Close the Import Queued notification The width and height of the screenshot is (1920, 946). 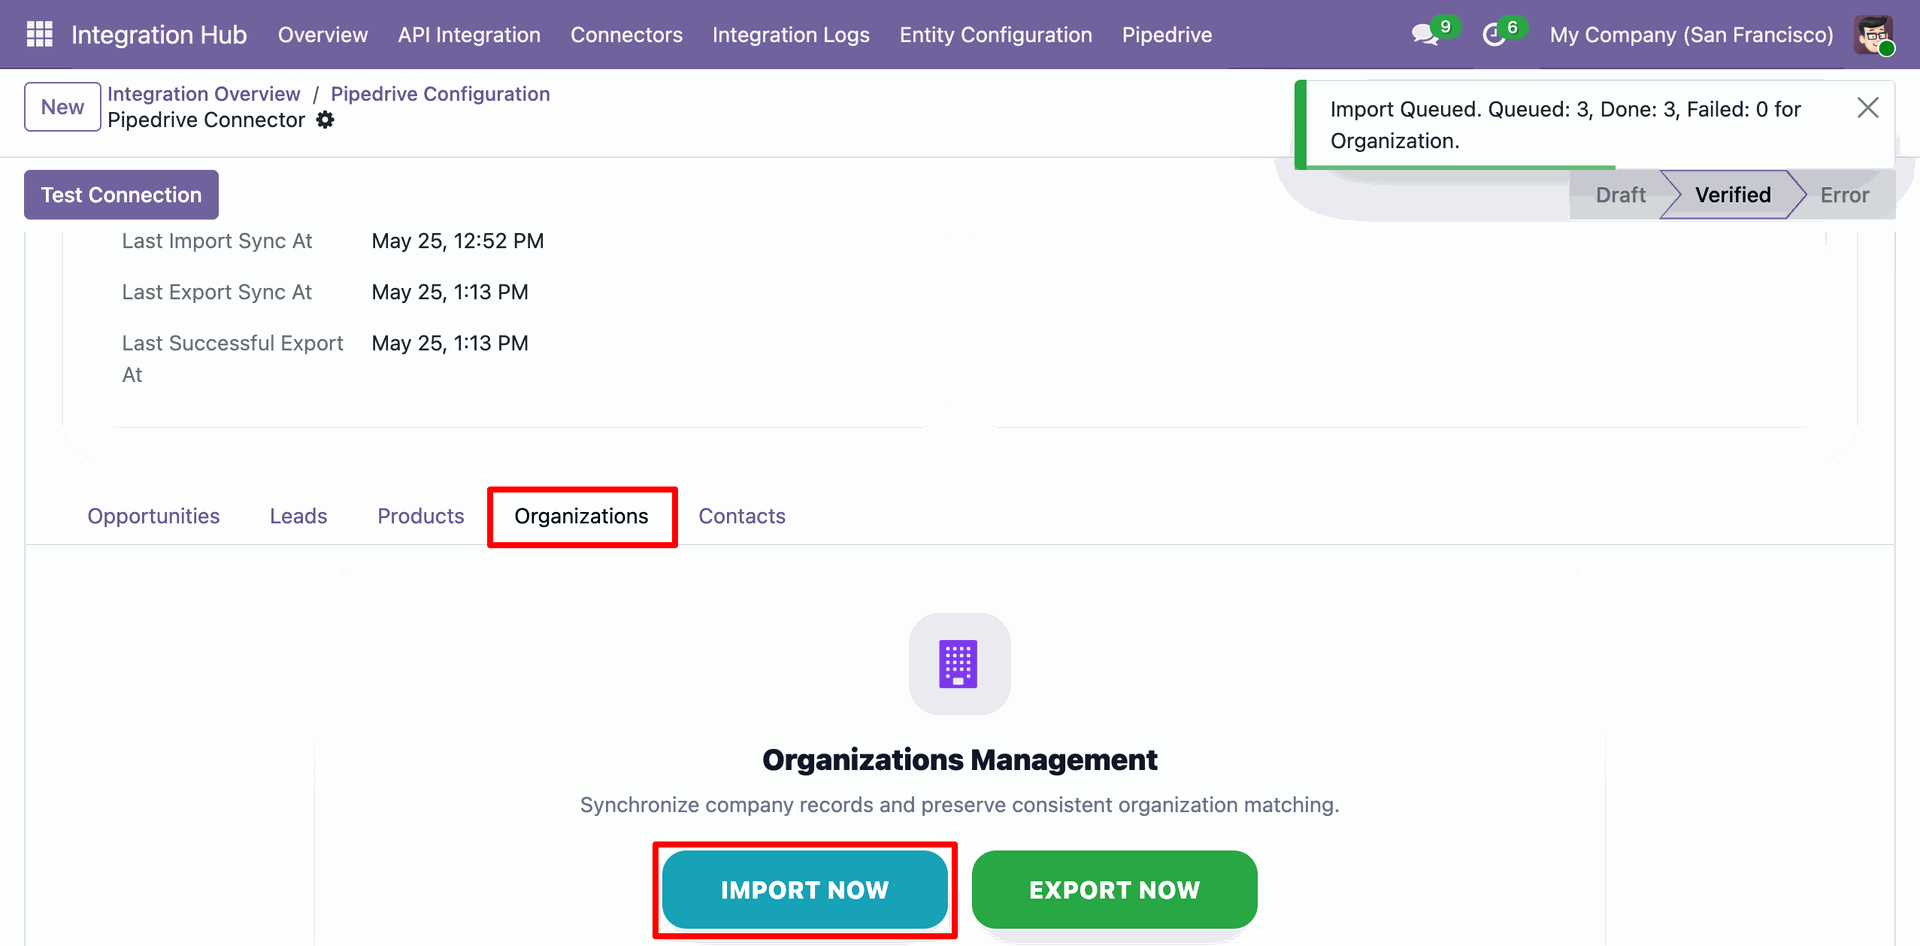[1867, 108]
